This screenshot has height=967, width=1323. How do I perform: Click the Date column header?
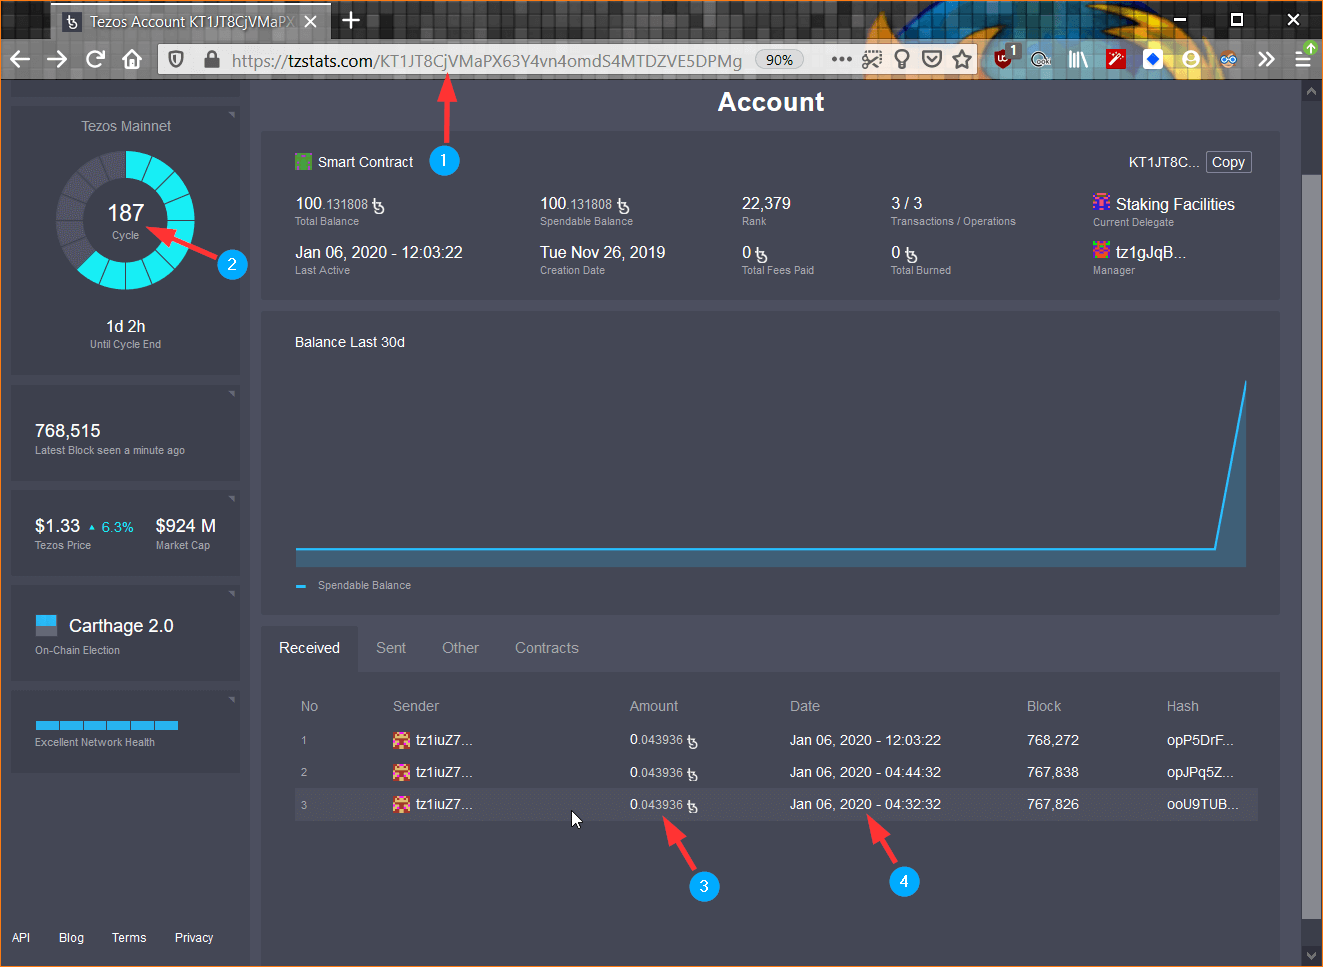tap(805, 706)
